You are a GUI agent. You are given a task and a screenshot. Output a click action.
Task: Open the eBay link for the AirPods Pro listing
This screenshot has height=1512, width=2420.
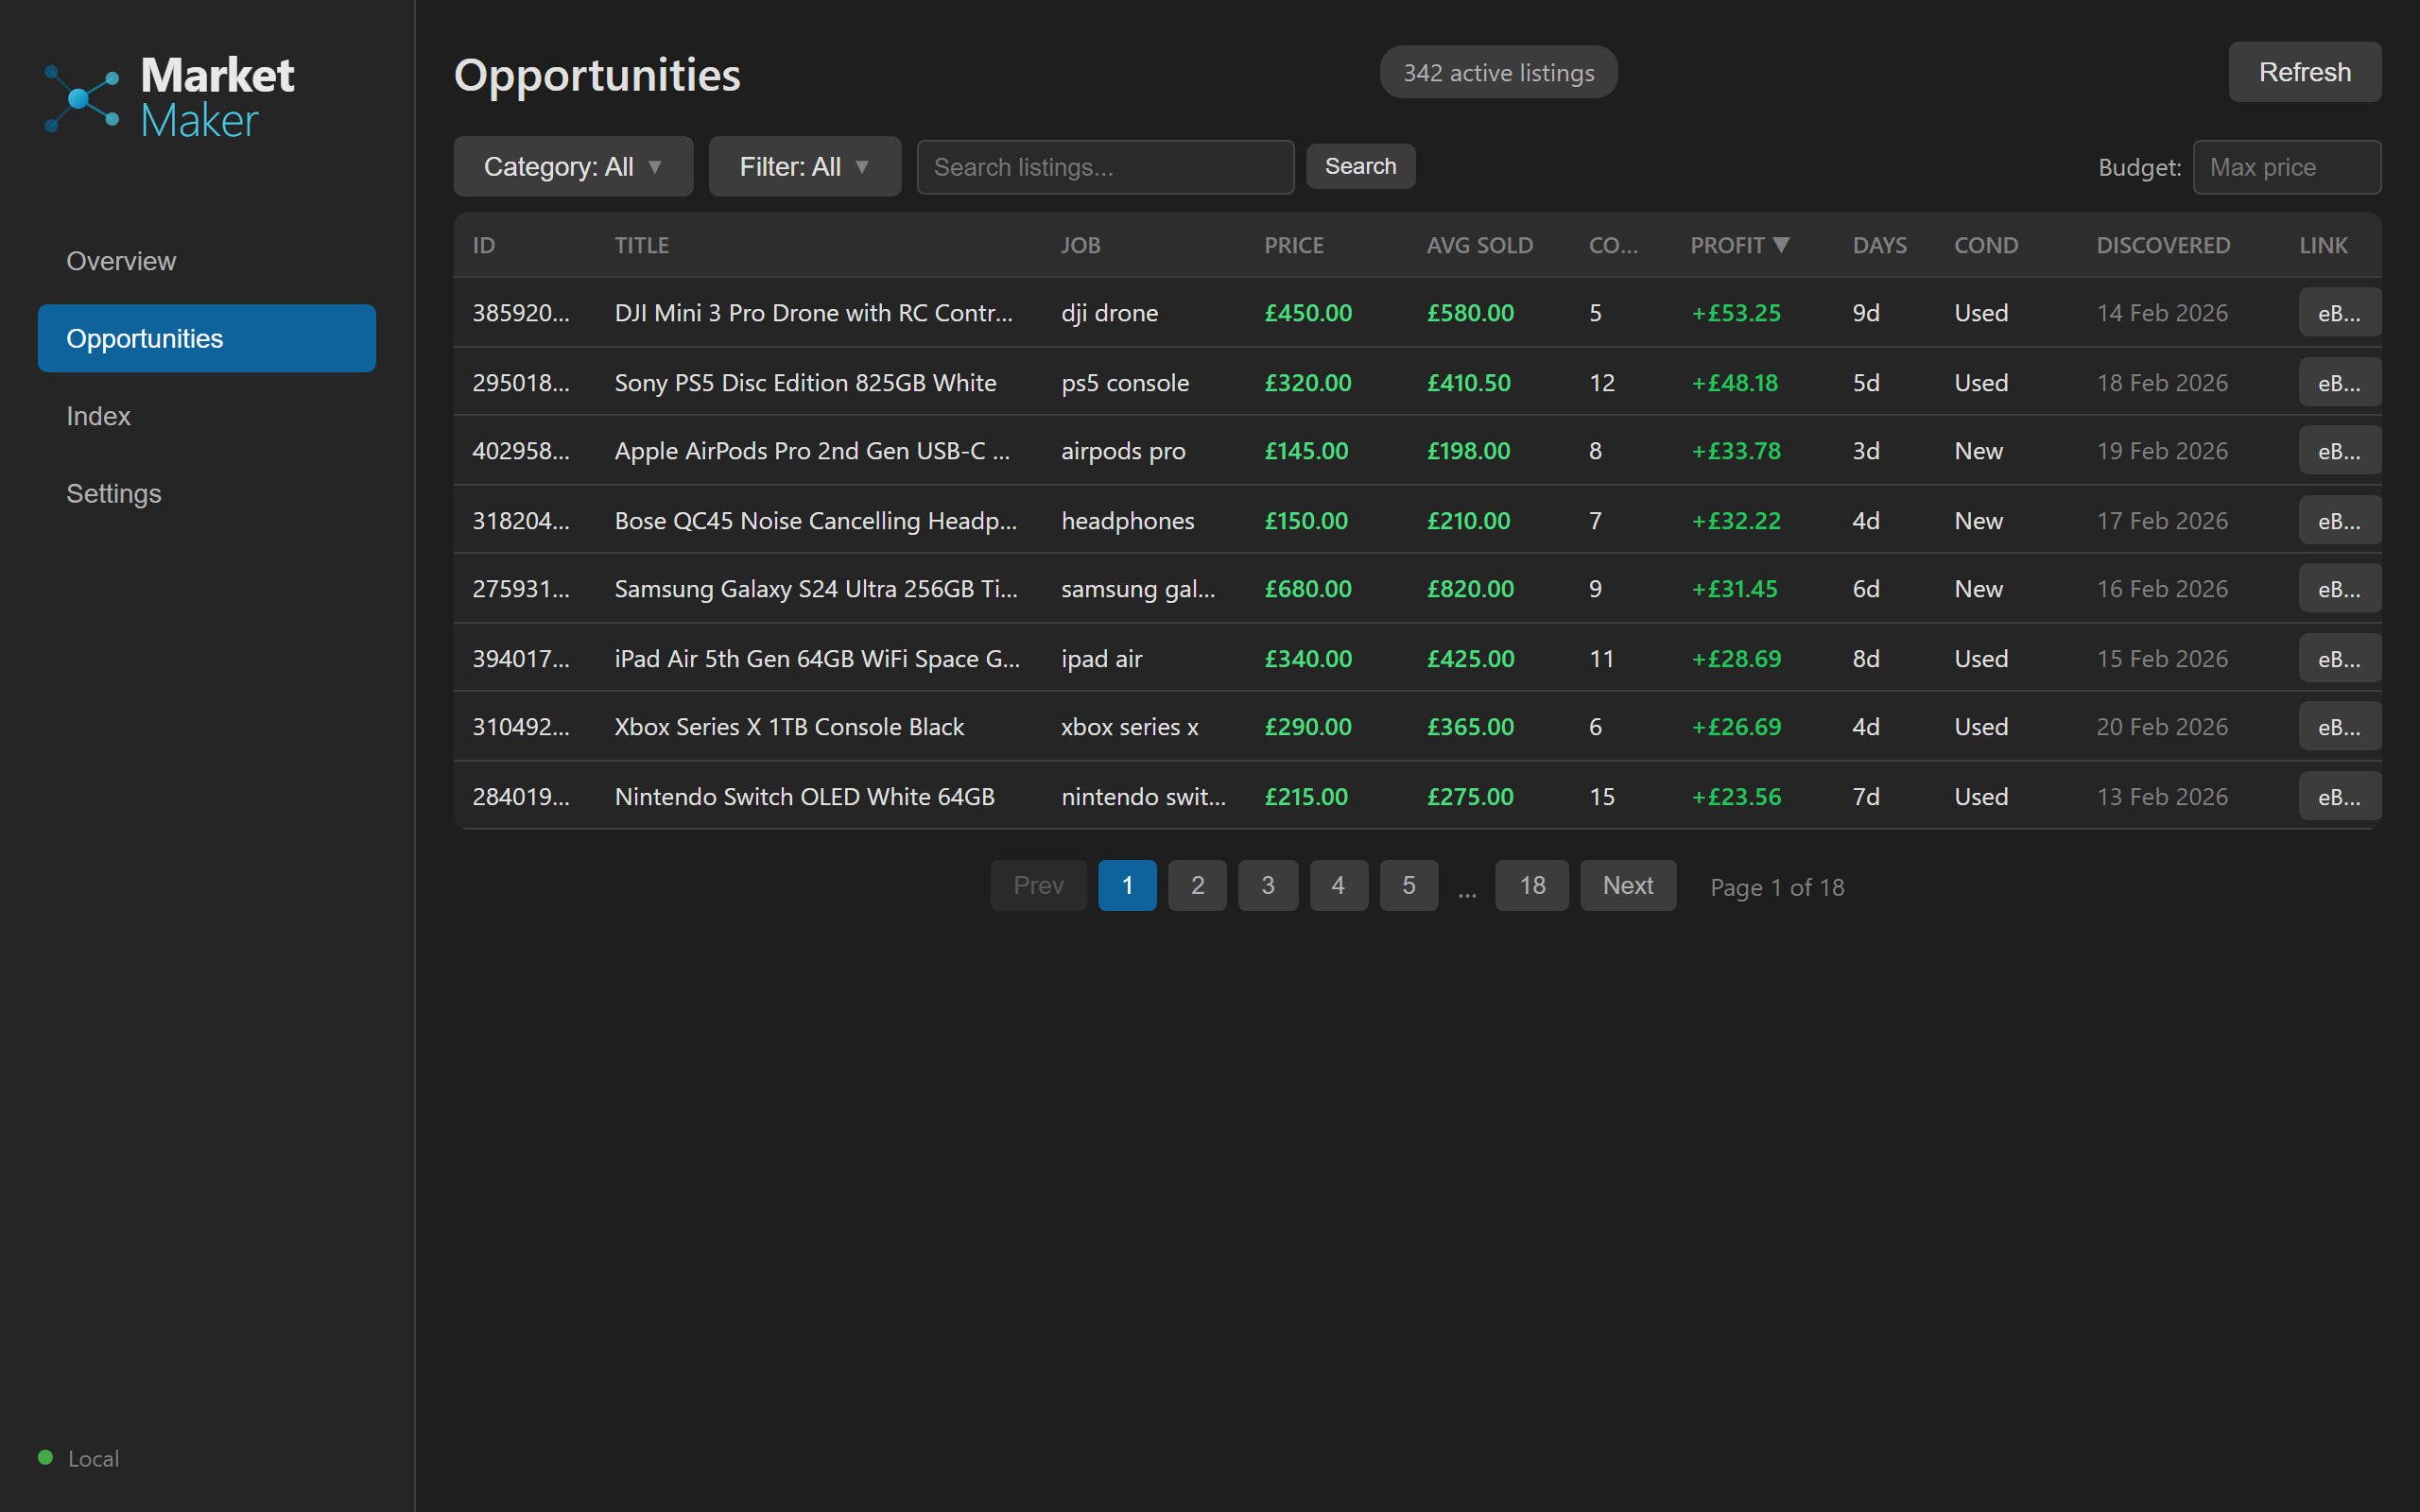(2339, 450)
